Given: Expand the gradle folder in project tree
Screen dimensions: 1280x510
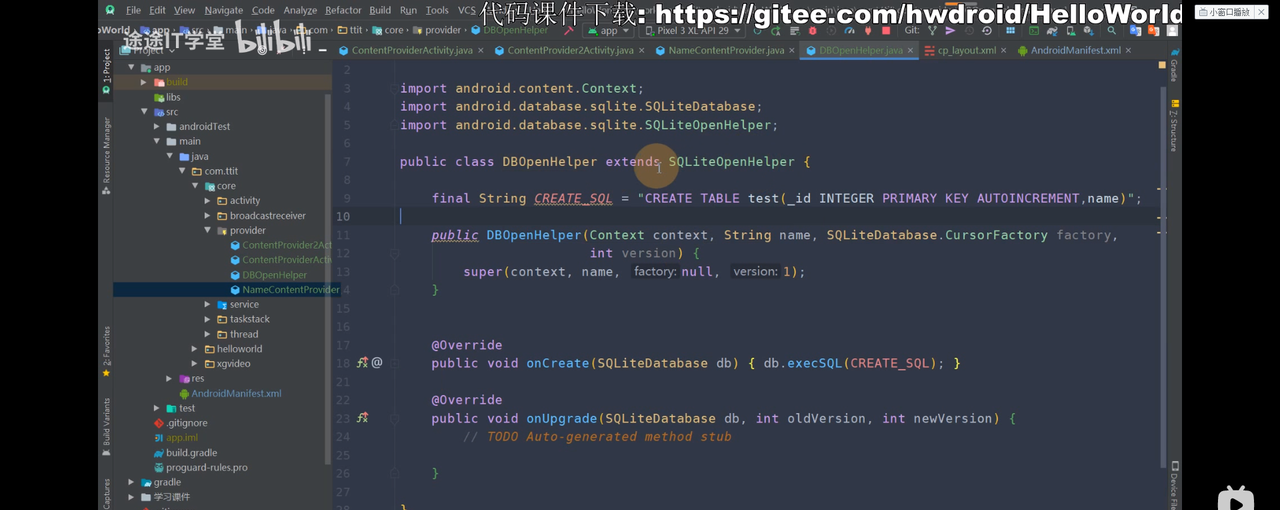Looking at the screenshot, I should 131,482.
